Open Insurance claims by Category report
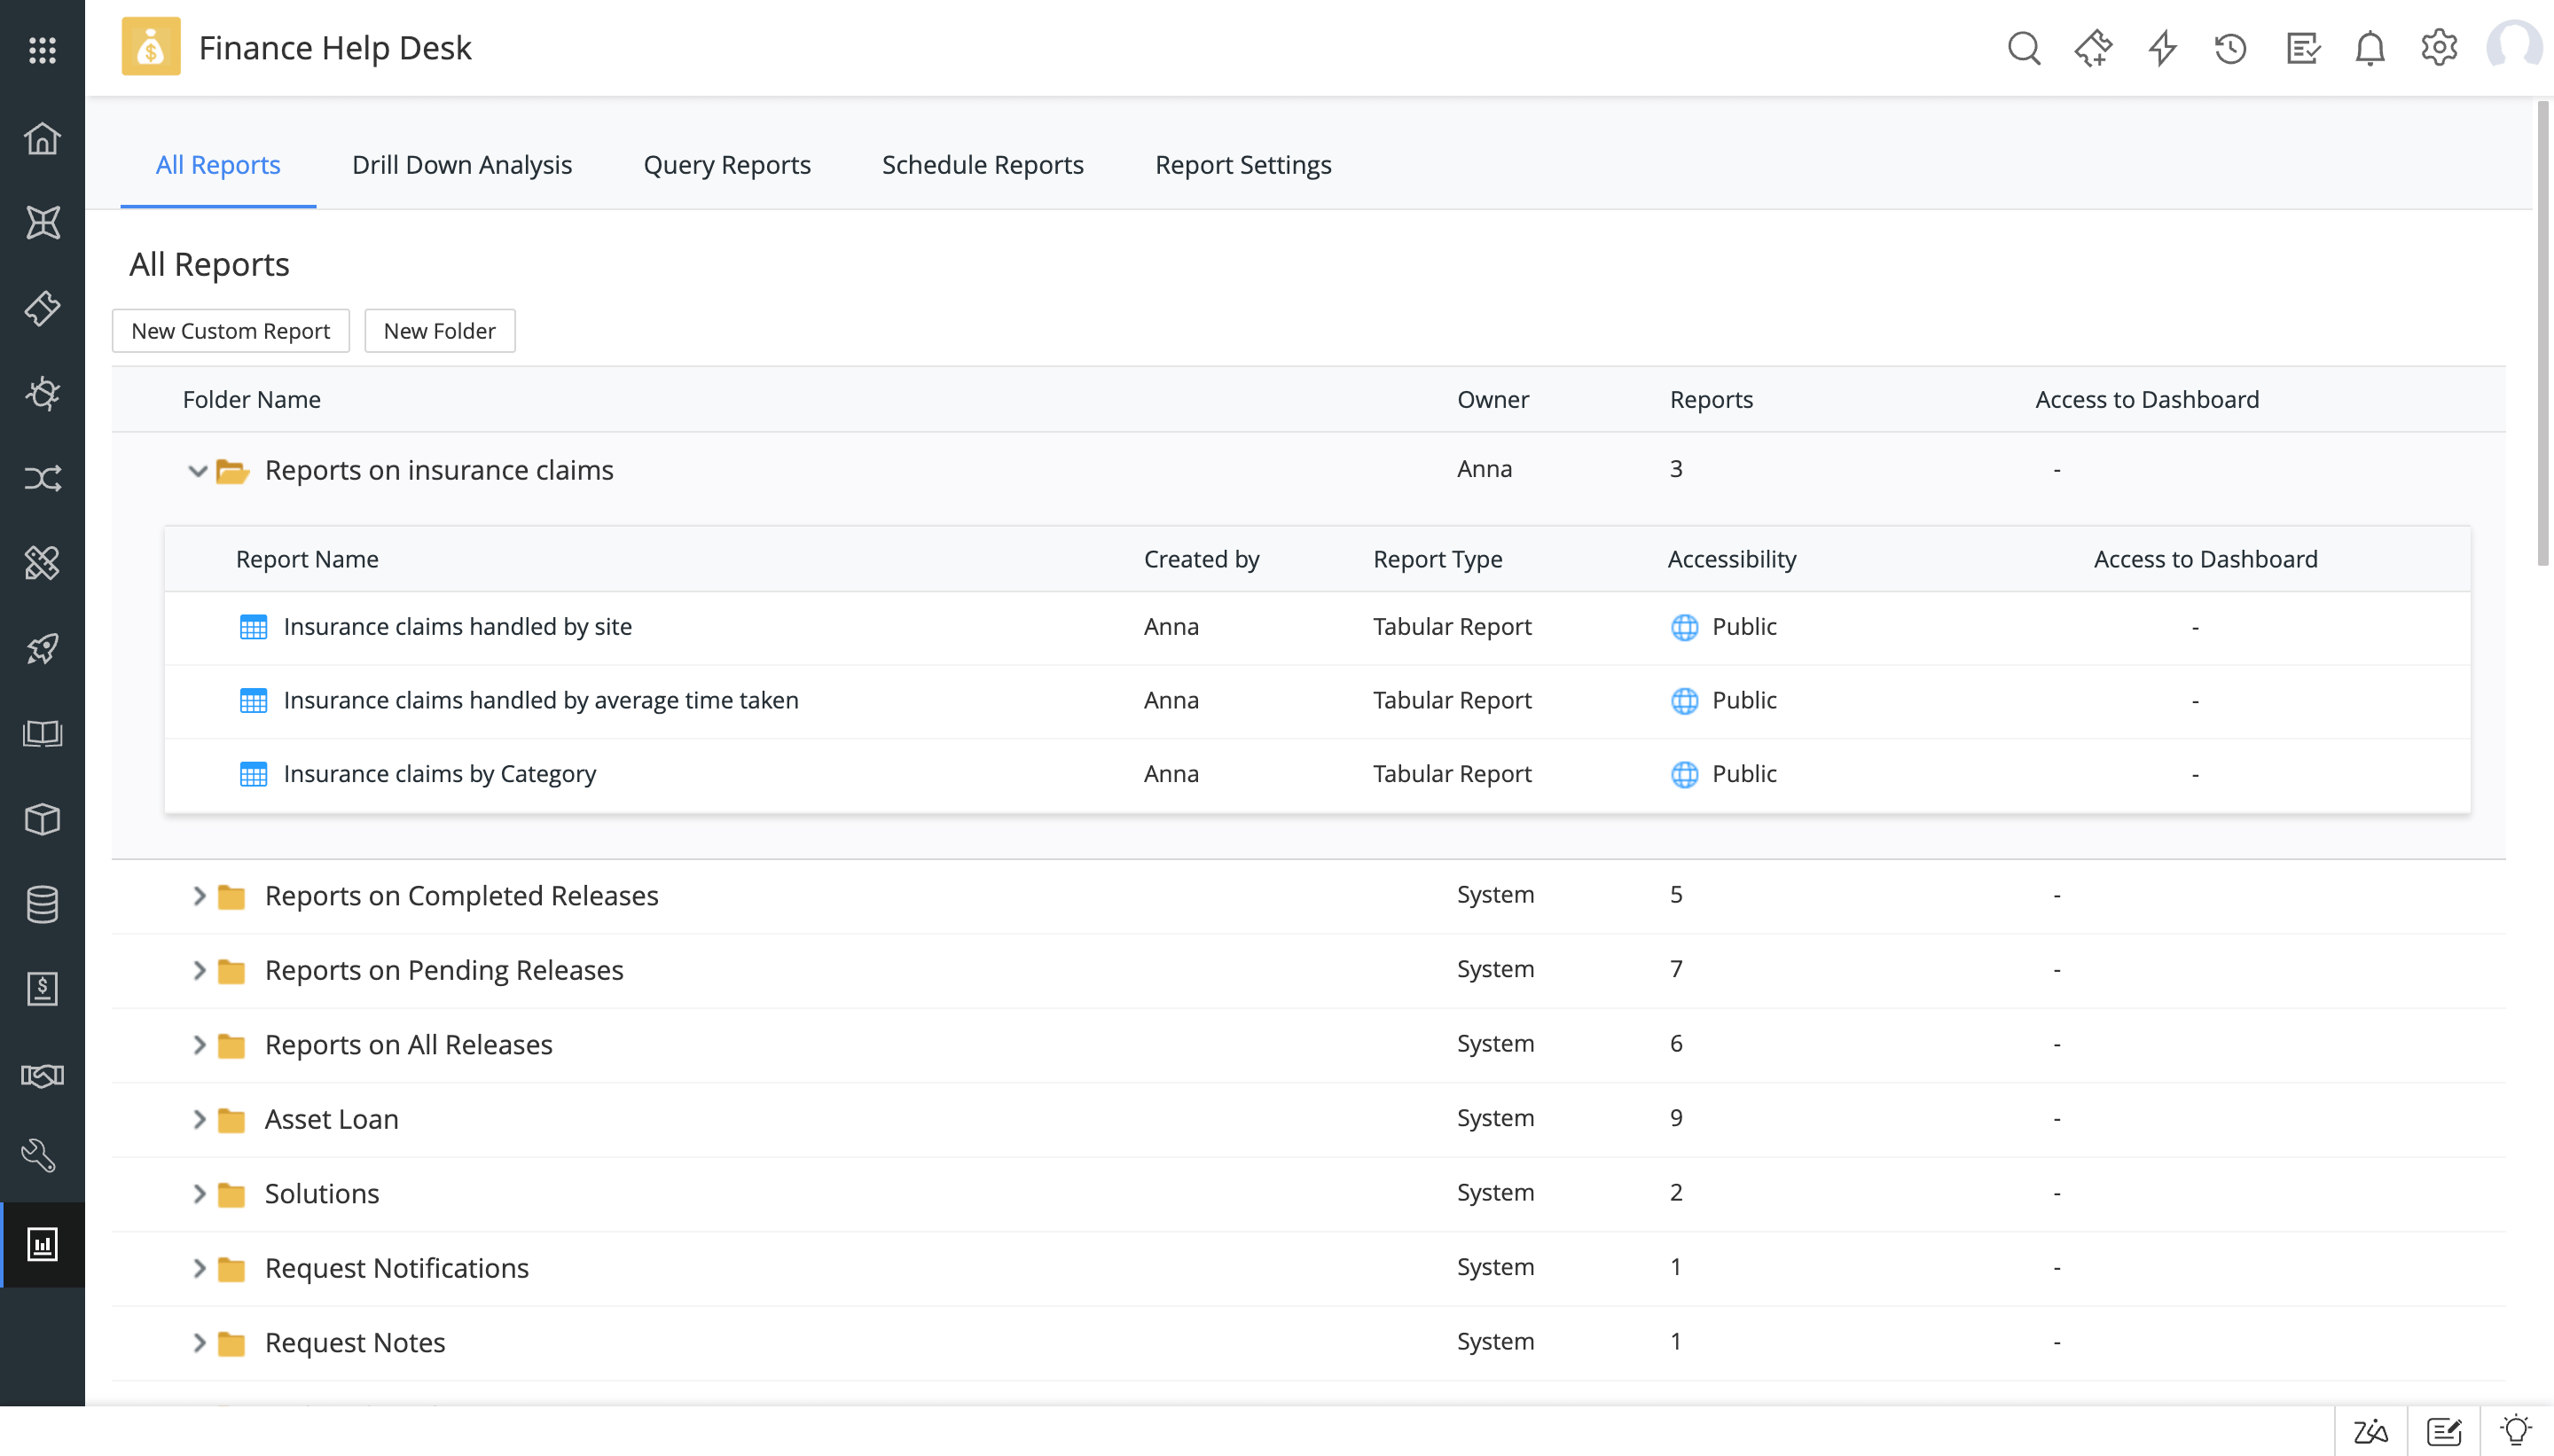 439,774
